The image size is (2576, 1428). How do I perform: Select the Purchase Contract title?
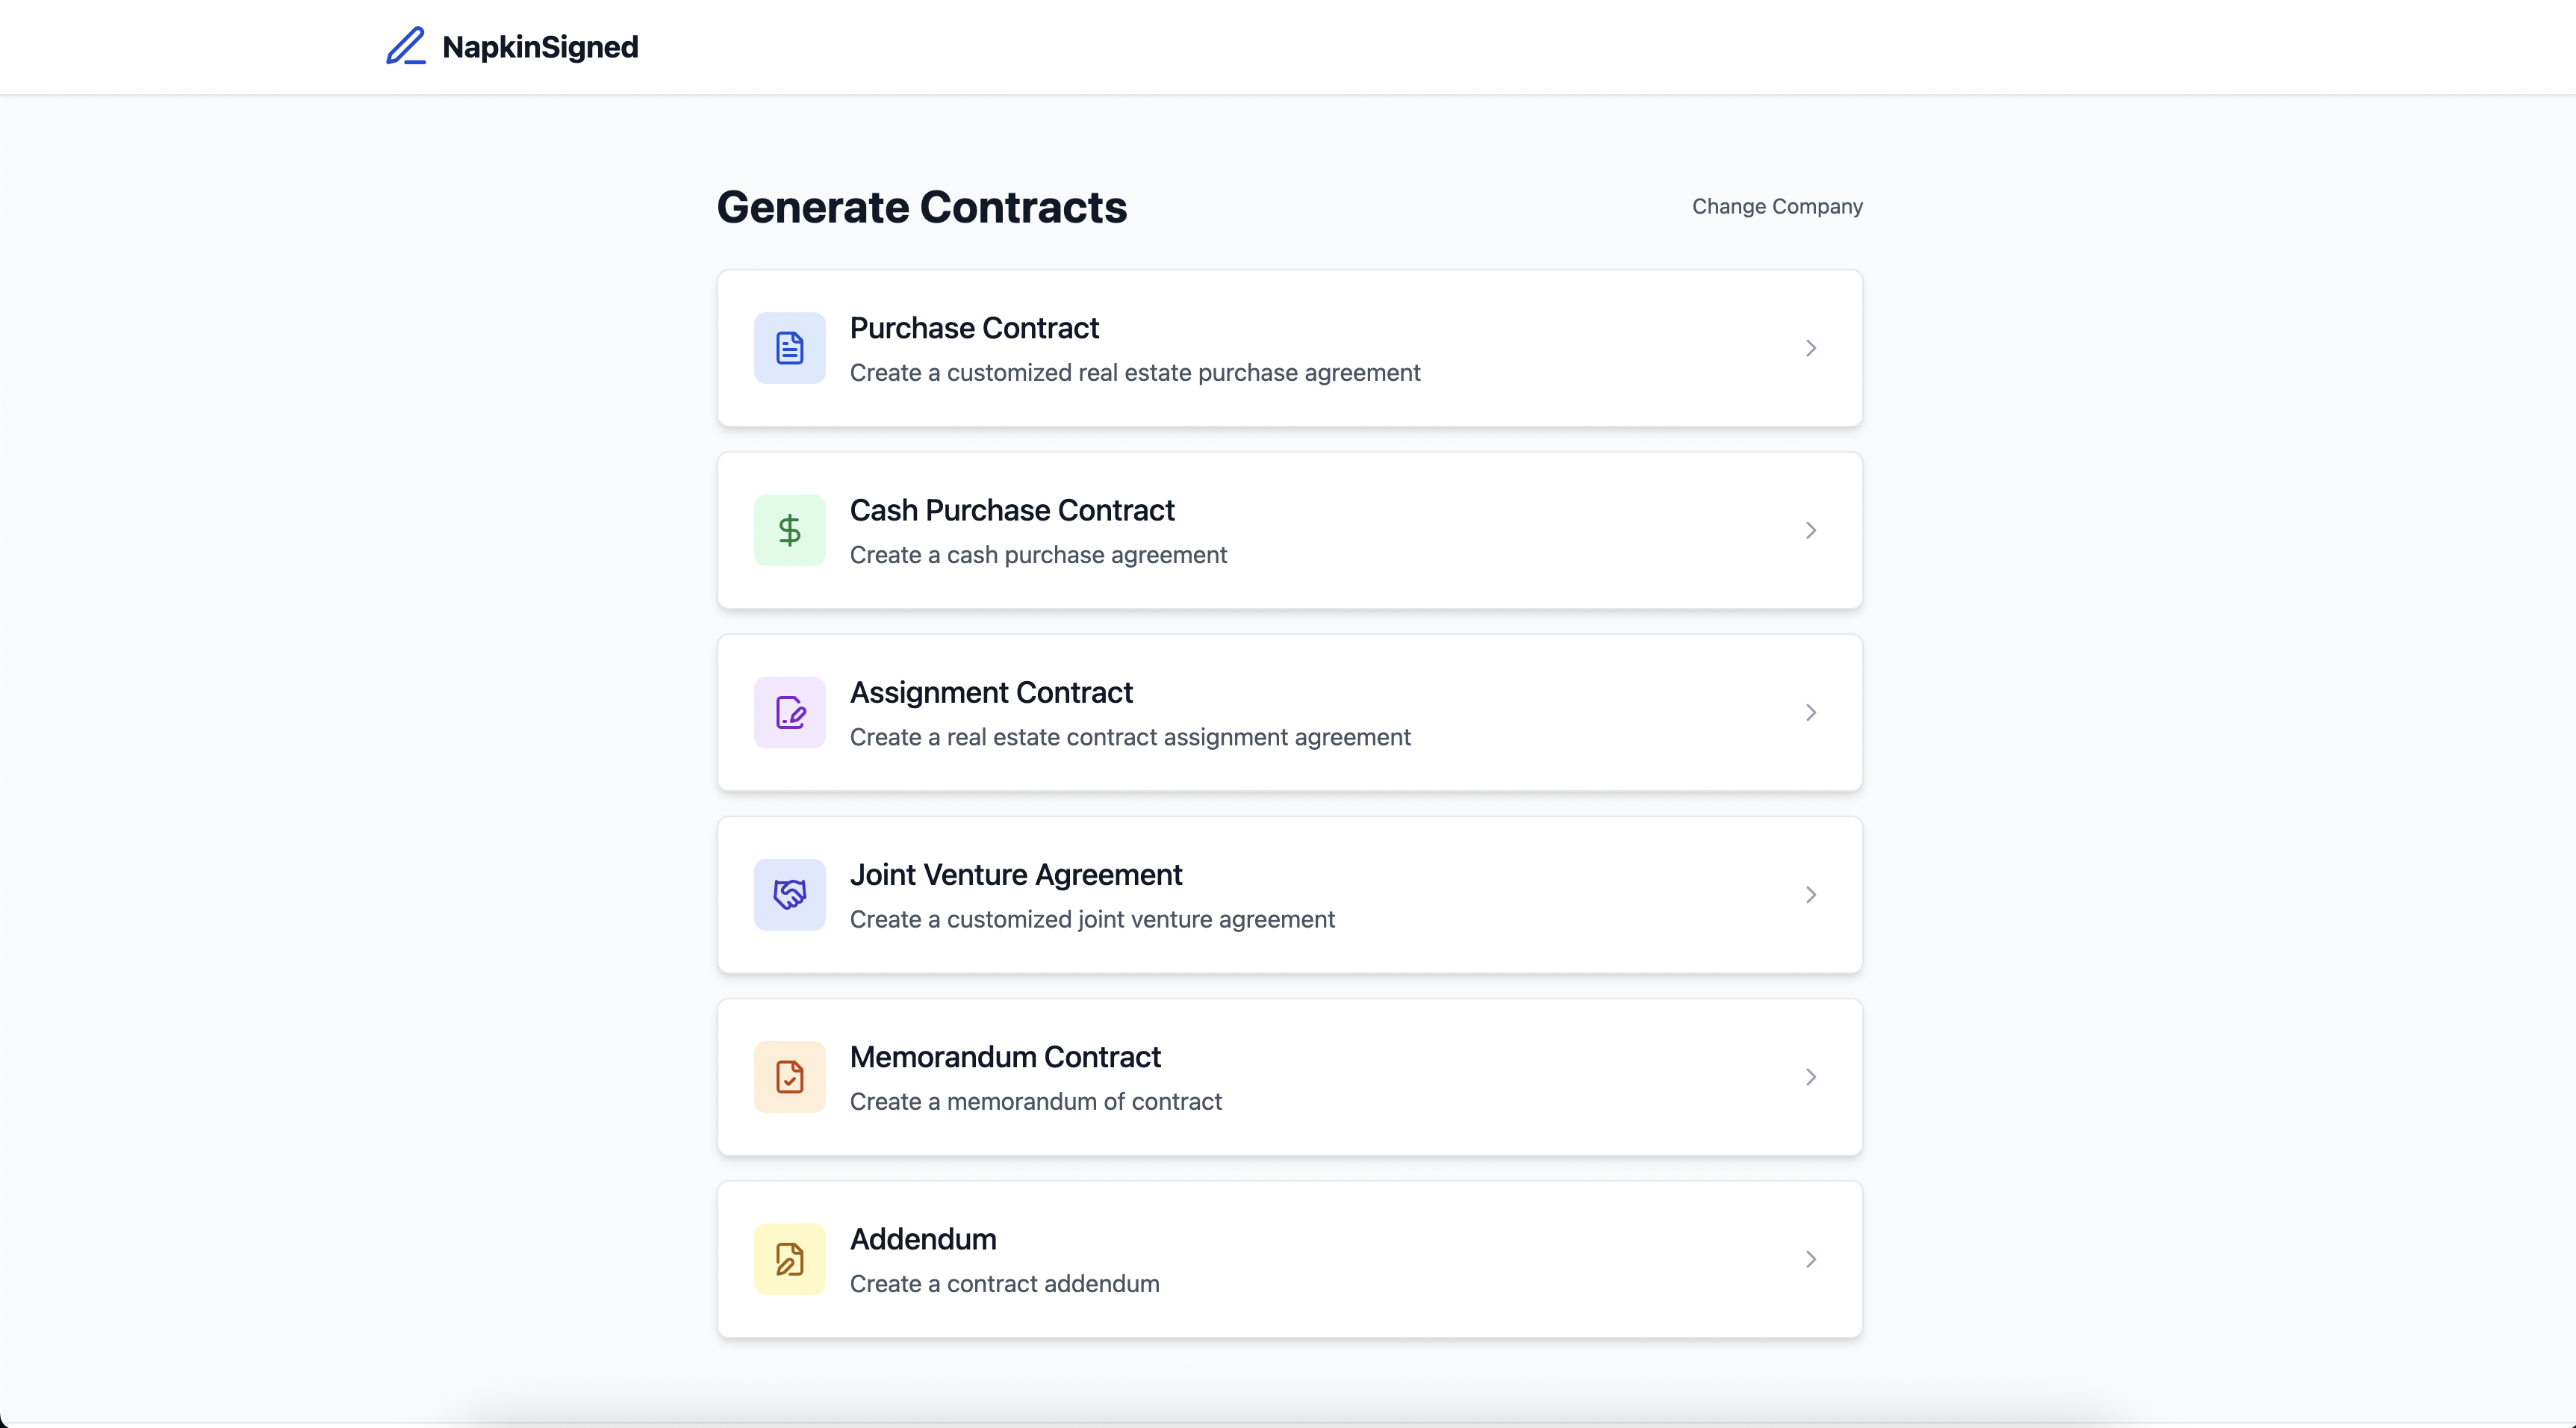point(974,328)
